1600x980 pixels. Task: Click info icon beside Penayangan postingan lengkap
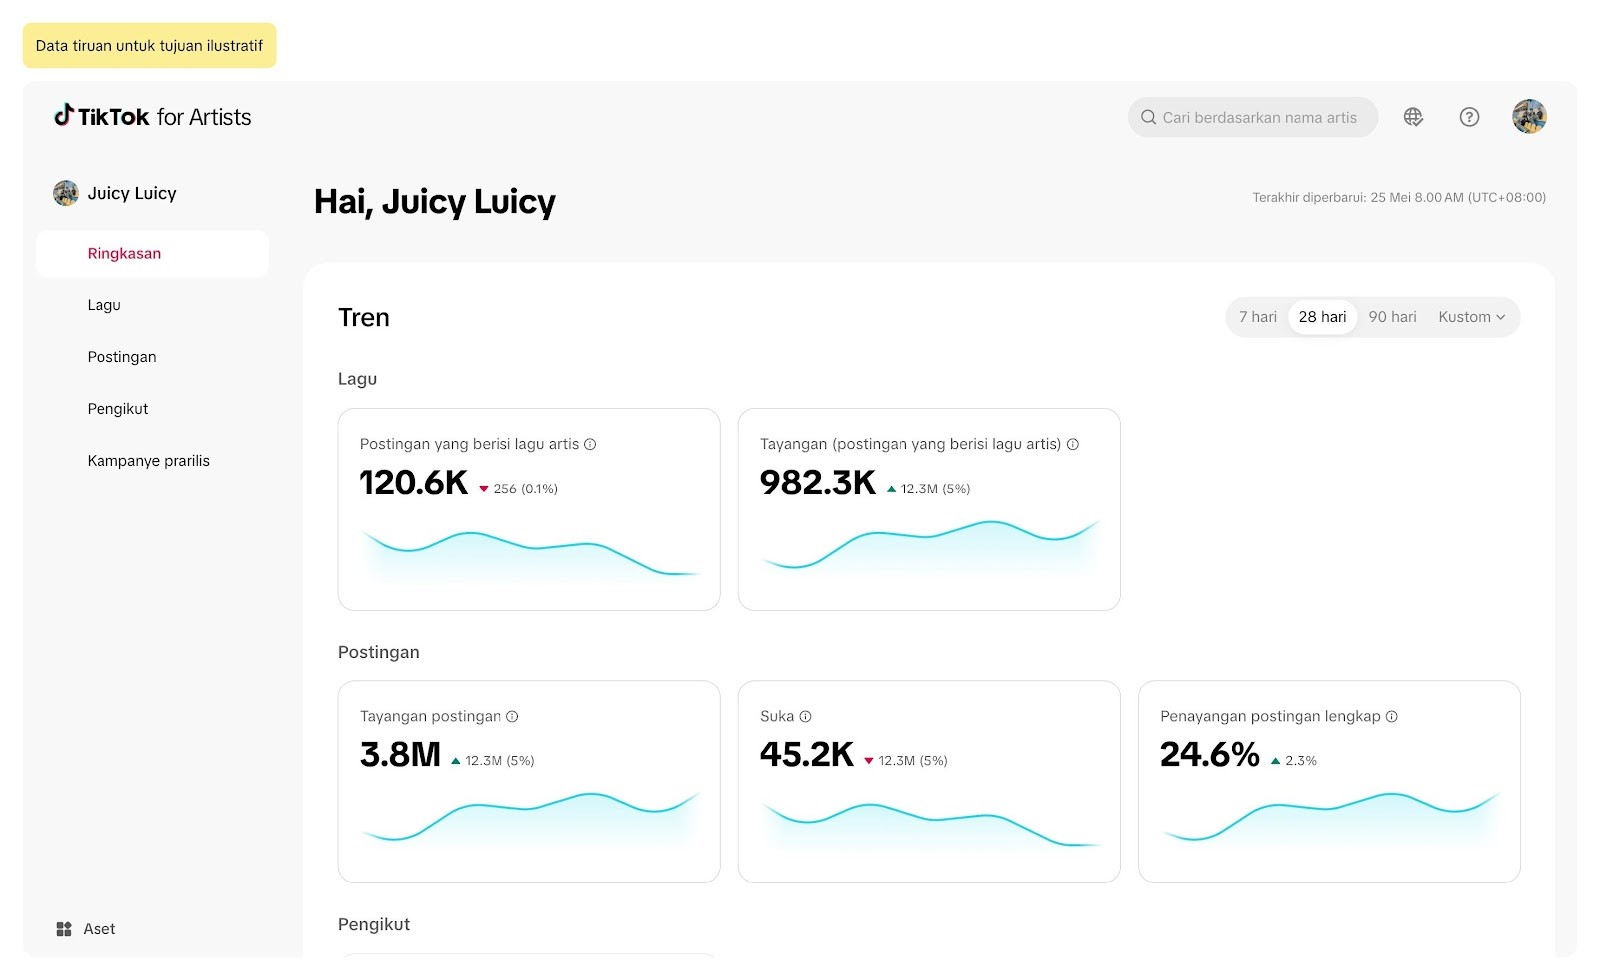1391,717
